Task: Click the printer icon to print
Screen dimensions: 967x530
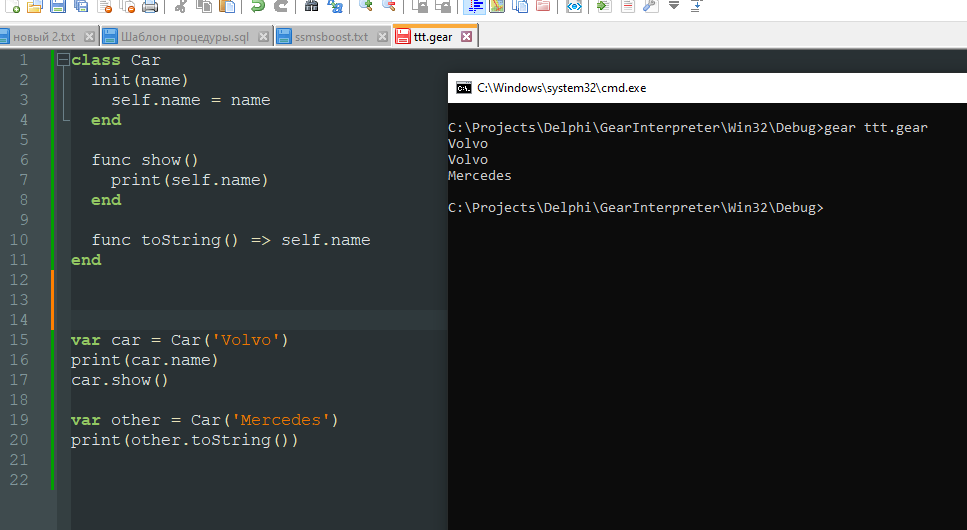Action: click(150, 6)
